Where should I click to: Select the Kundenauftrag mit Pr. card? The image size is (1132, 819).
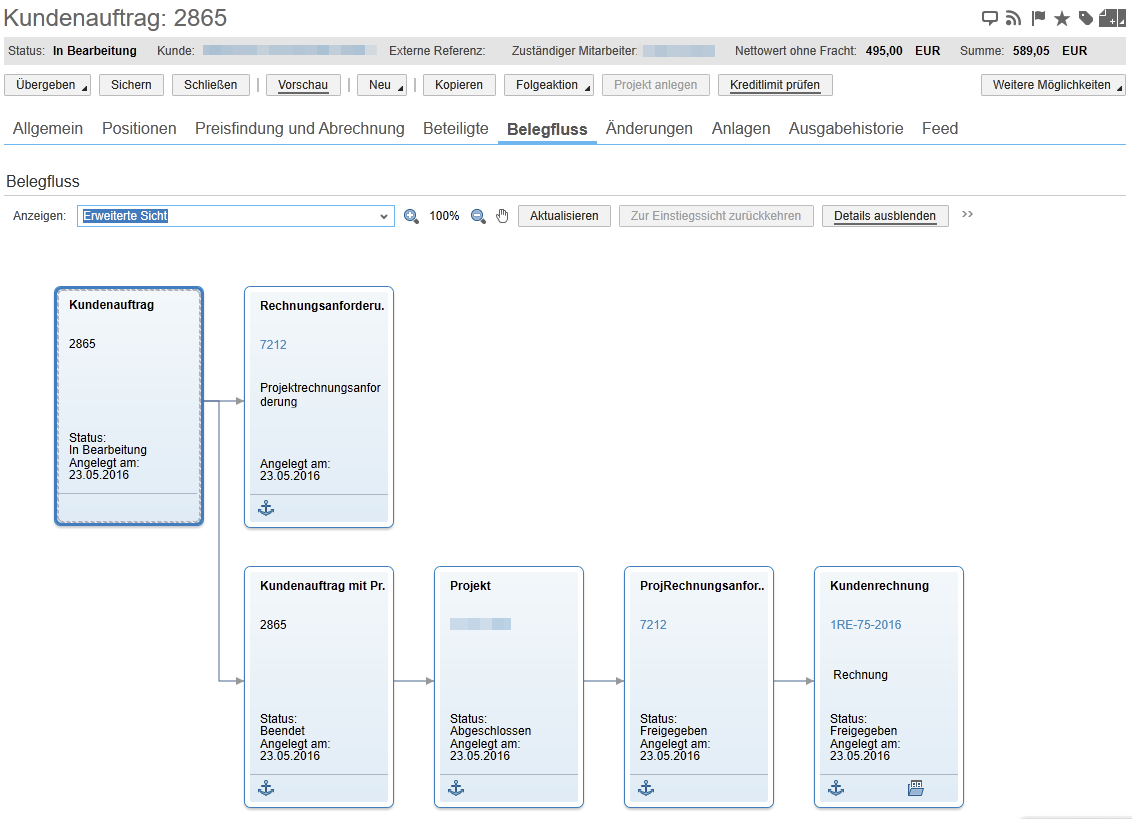319,687
